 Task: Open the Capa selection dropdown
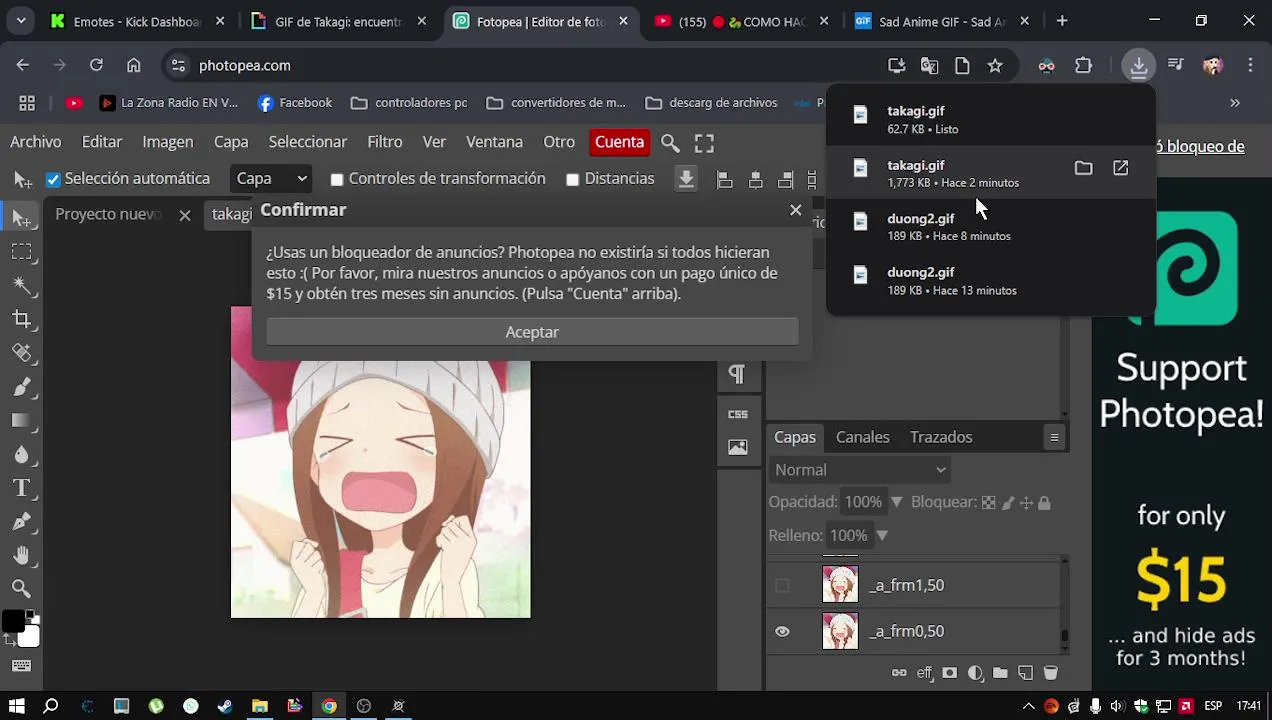[x=271, y=179]
